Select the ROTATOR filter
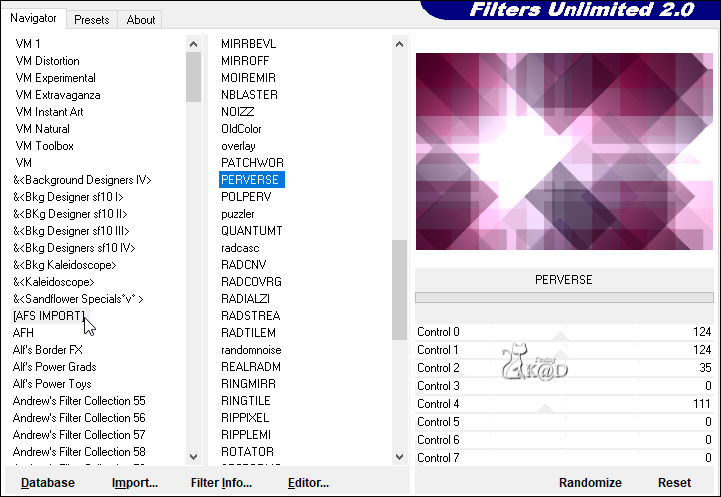721x497 pixels. point(247,452)
